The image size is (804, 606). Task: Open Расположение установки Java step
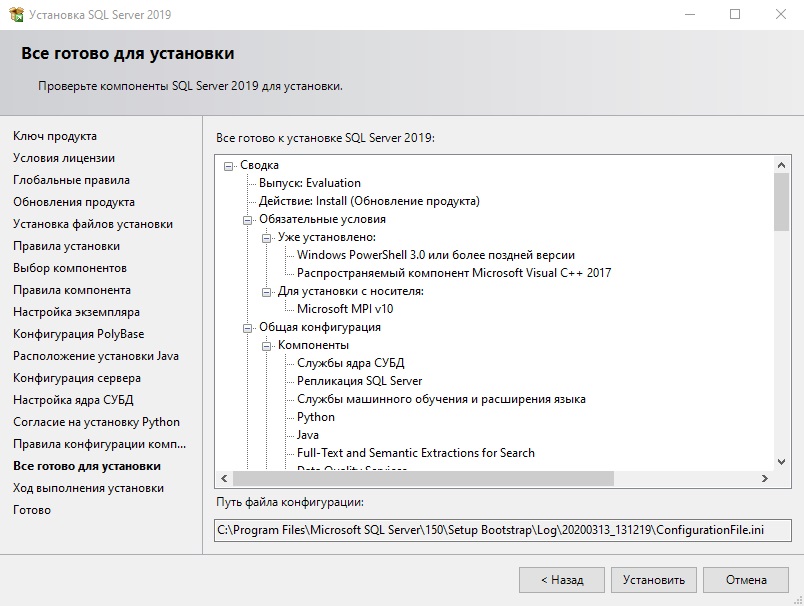96,356
